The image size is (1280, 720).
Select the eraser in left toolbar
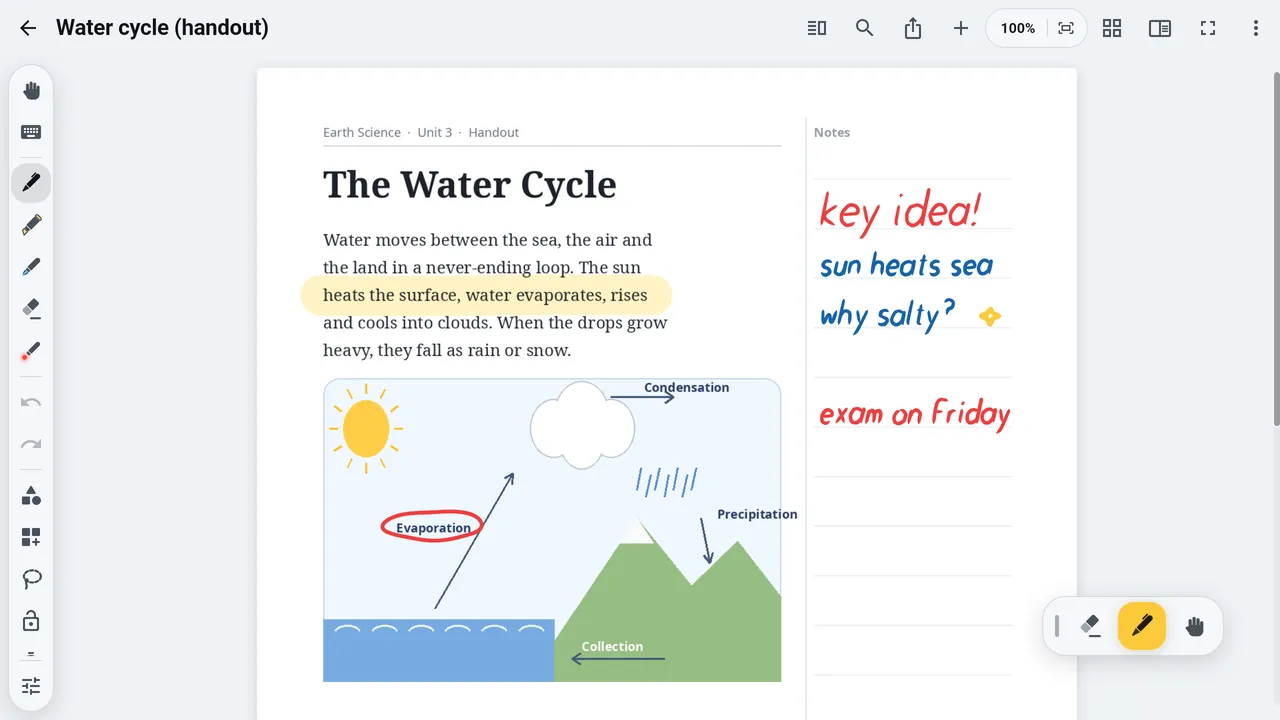(x=31, y=309)
